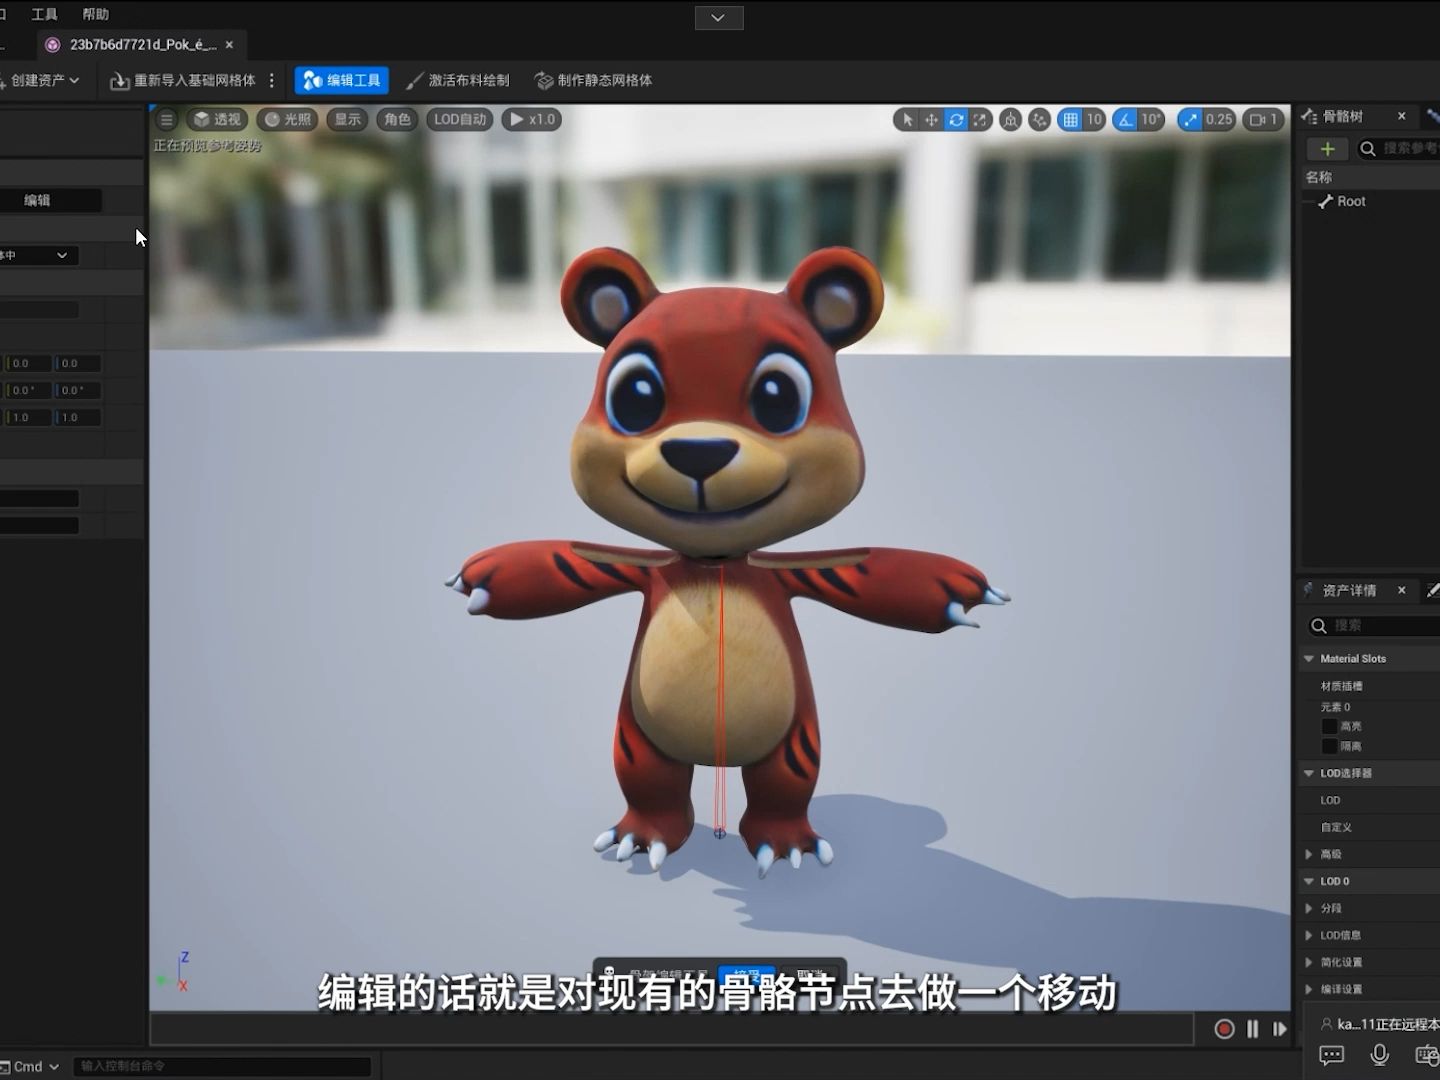This screenshot has height=1080, width=1440.
Task: Click the microphone icon at bottom right
Action: click(x=1380, y=1055)
